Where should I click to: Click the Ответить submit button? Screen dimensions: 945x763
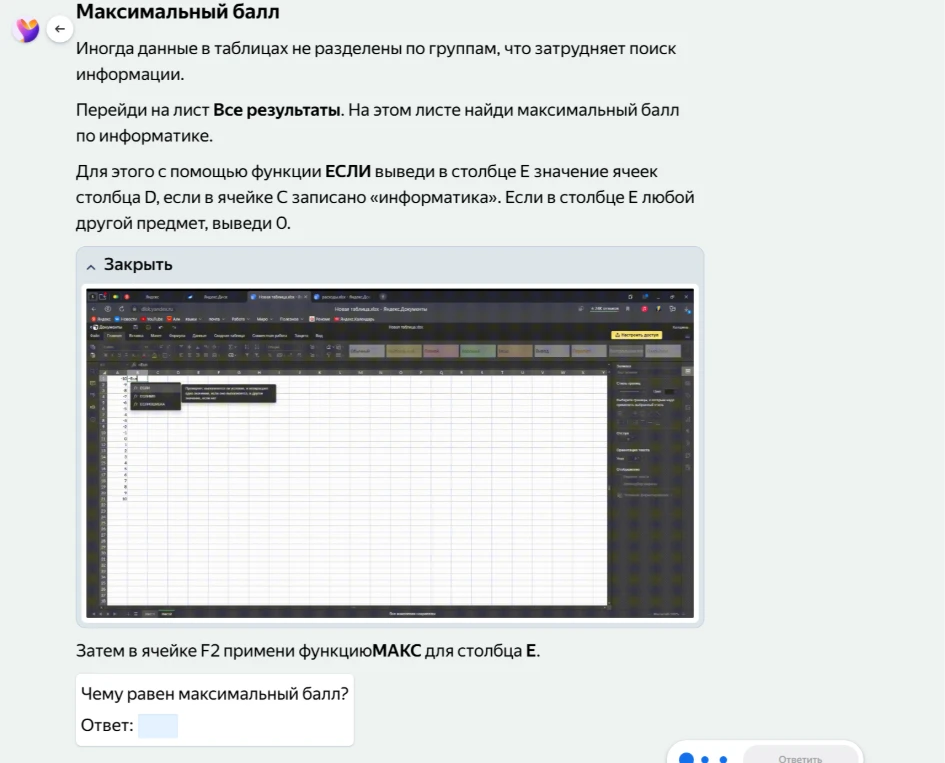(800, 757)
